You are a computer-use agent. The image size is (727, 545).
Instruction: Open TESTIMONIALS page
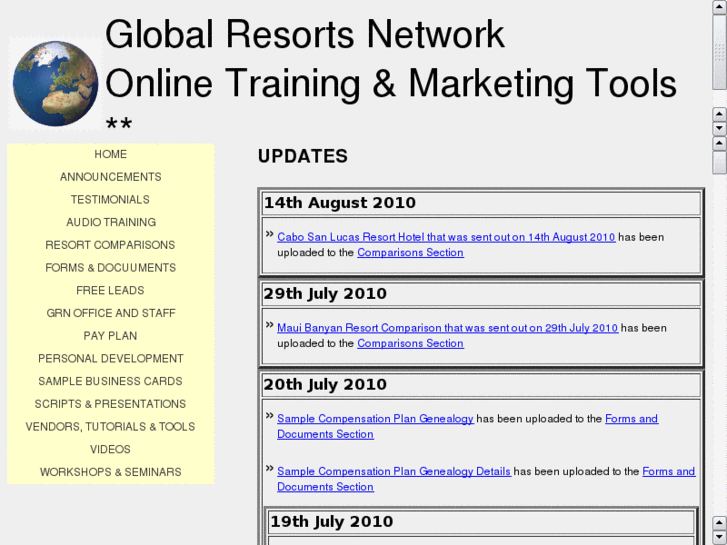(110, 200)
